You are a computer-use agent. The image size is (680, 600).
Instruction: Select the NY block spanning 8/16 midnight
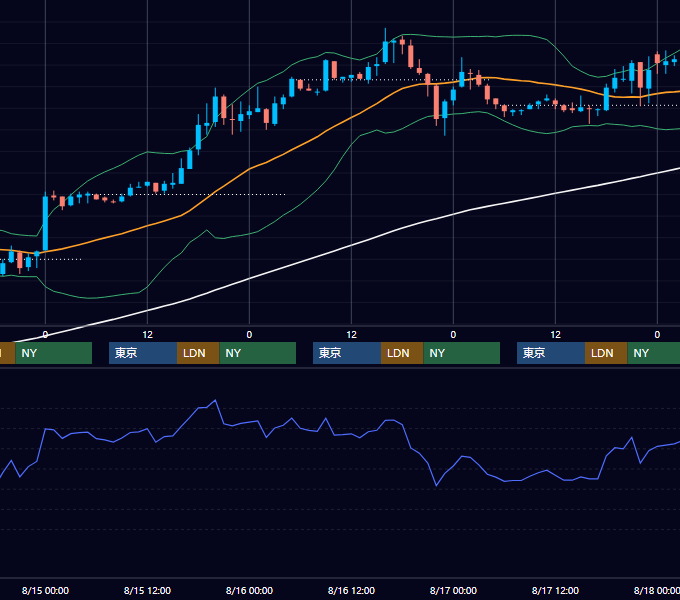point(258,353)
